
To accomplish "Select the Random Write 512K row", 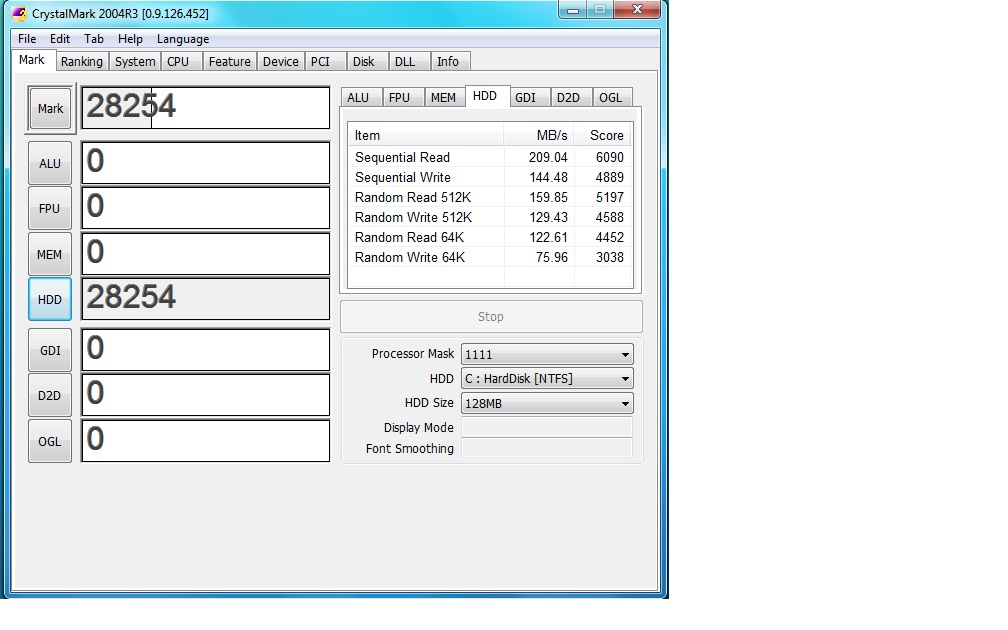I will [x=490, y=217].
